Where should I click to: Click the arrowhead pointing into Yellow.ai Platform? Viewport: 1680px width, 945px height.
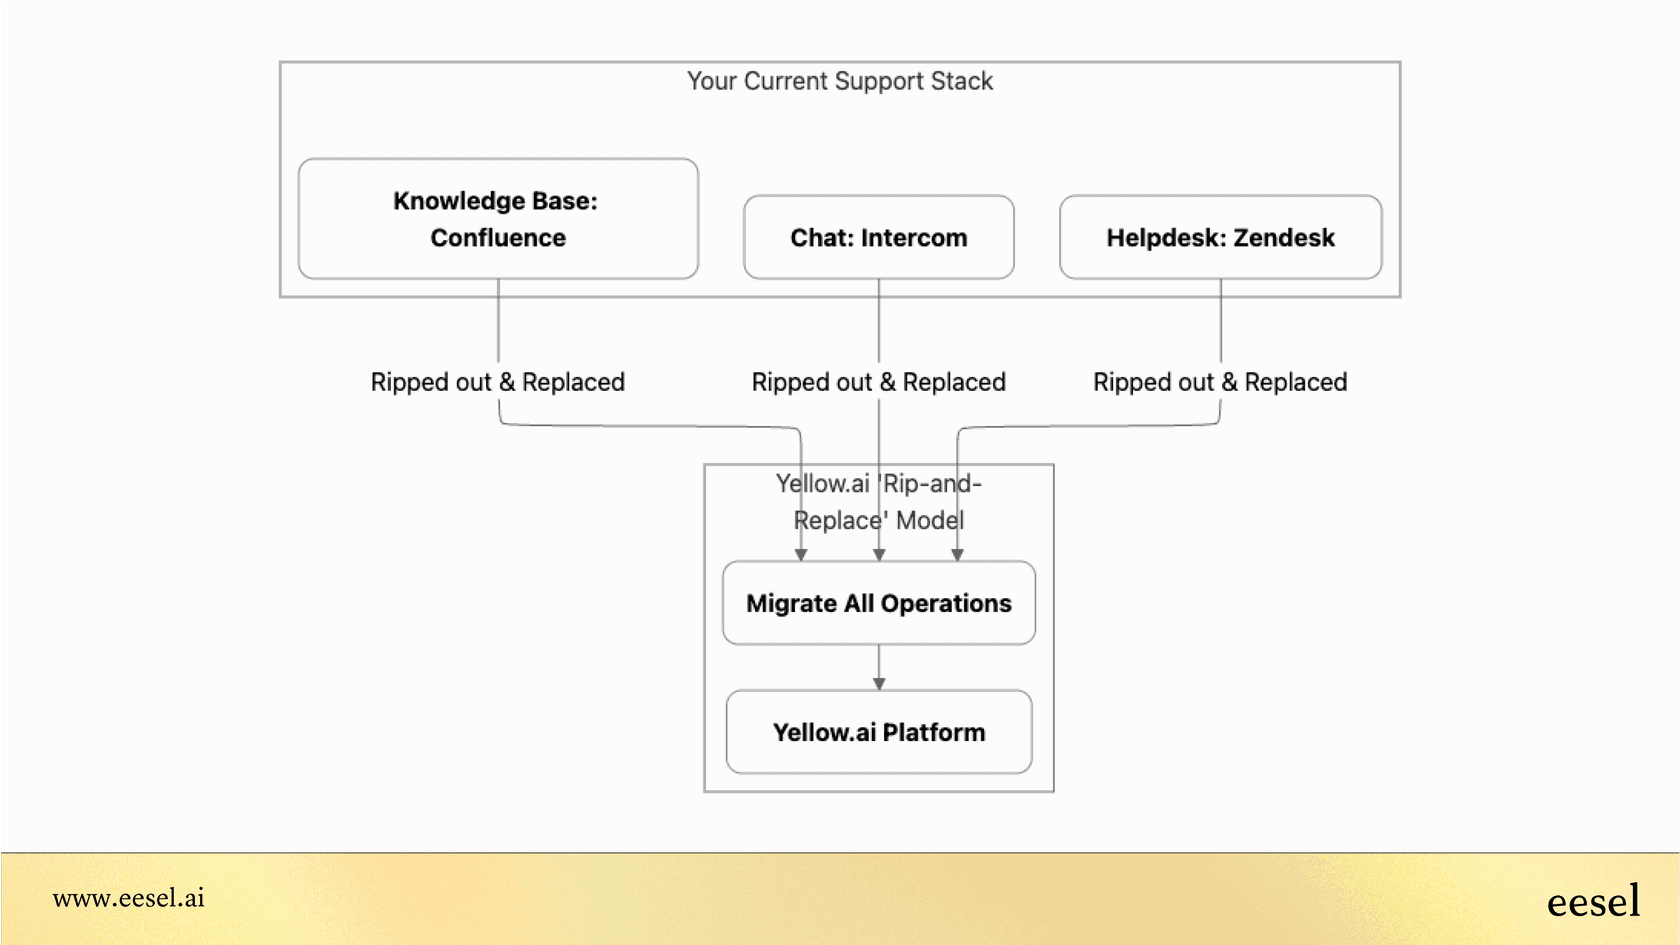(x=879, y=684)
